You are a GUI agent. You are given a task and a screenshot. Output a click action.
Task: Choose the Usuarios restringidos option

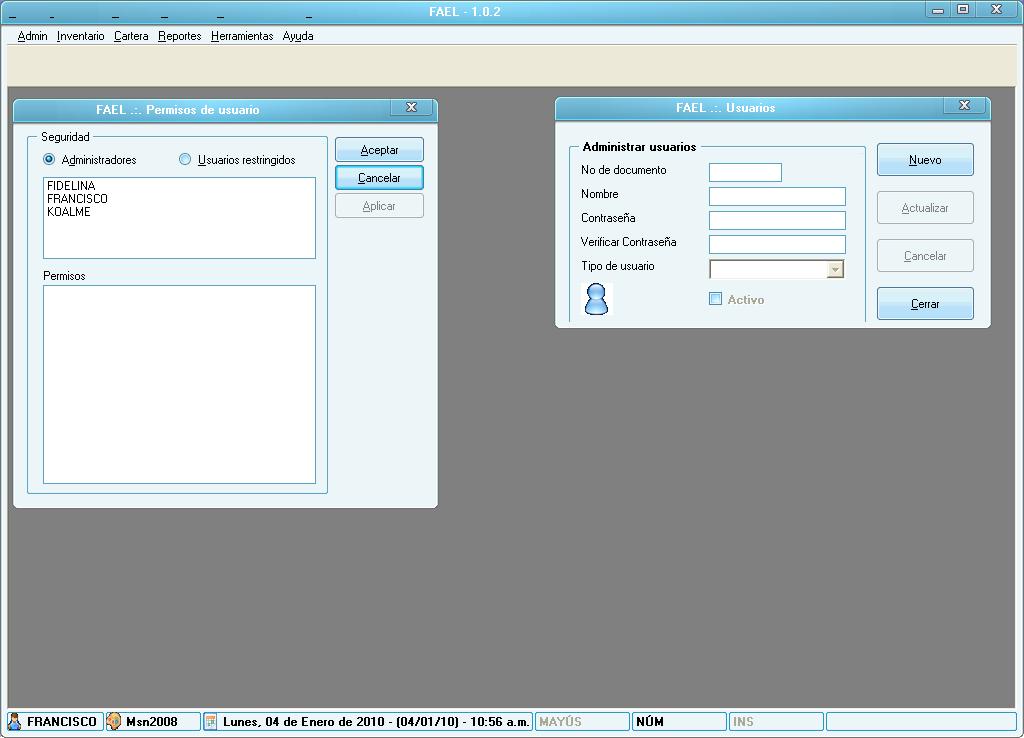click(x=185, y=159)
